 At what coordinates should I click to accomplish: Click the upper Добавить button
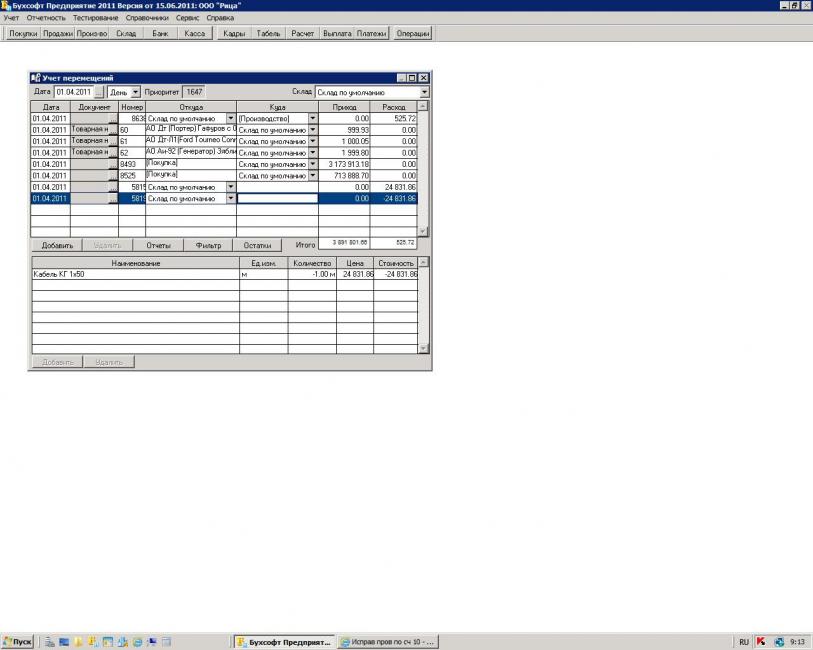[57, 244]
